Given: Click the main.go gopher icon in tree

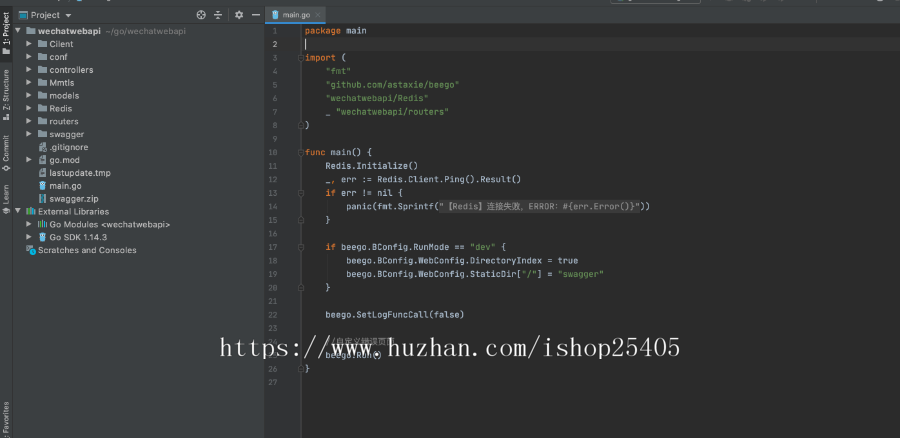Looking at the screenshot, I should pos(42,185).
